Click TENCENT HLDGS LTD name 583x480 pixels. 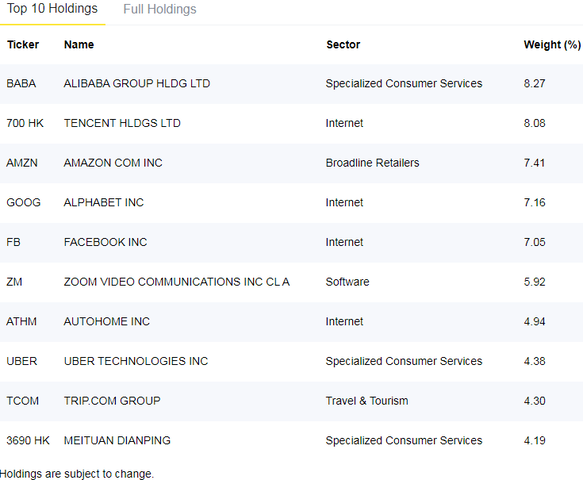tap(122, 123)
